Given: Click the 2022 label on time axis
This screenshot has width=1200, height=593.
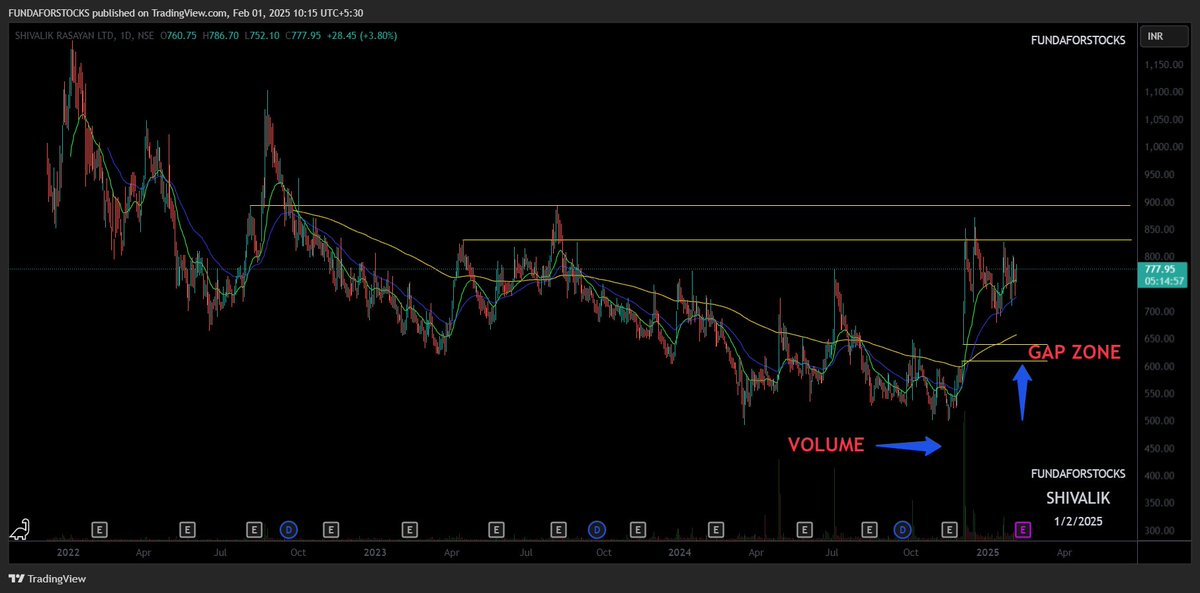Looking at the screenshot, I should 68,551.
